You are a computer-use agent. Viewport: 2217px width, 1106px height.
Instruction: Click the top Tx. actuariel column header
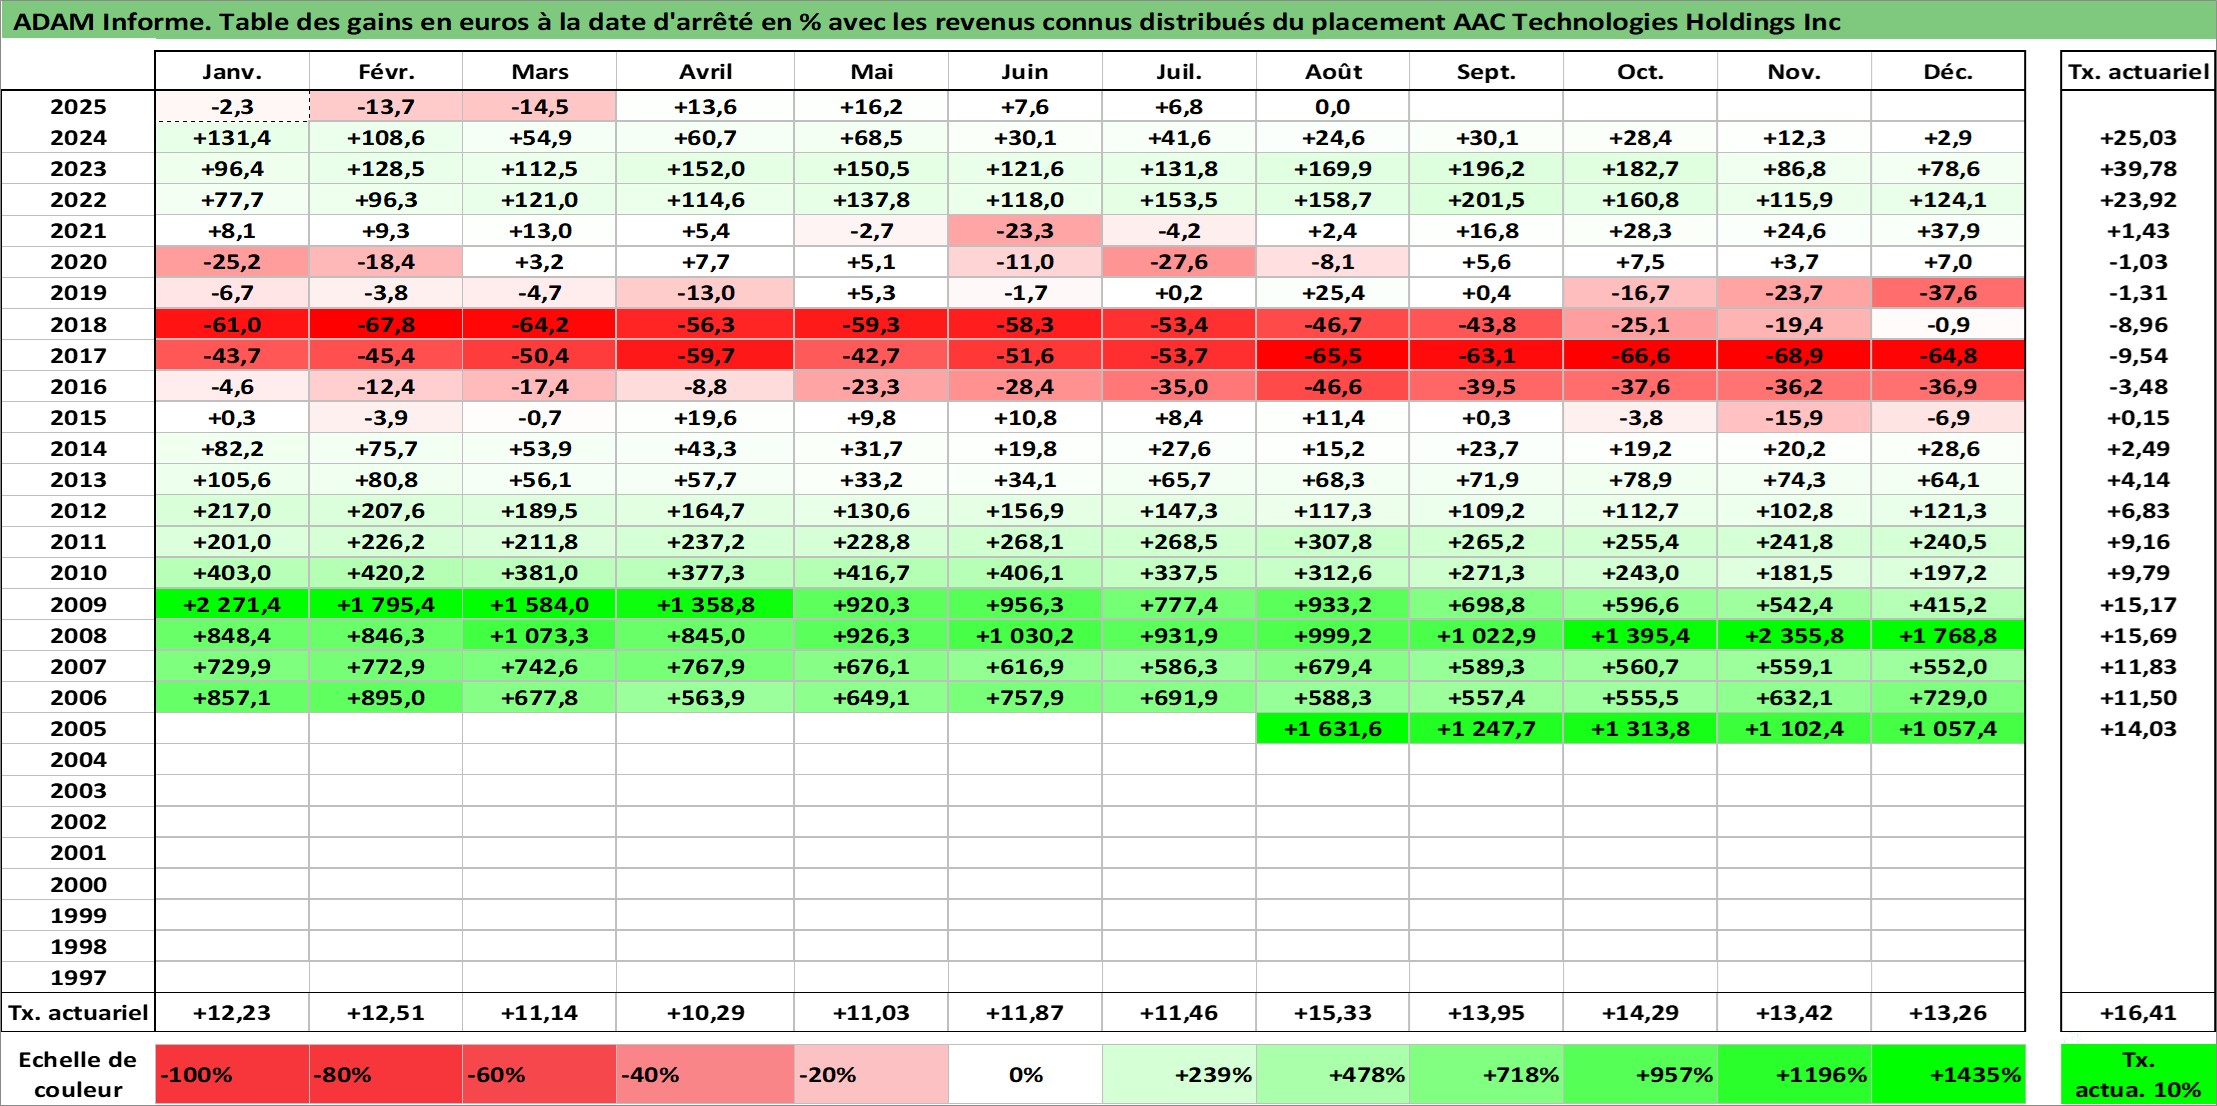pyautogui.click(x=2138, y=72)
